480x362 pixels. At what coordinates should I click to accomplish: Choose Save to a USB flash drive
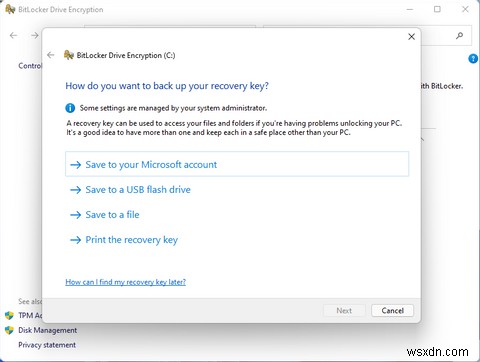coord(138,190)
